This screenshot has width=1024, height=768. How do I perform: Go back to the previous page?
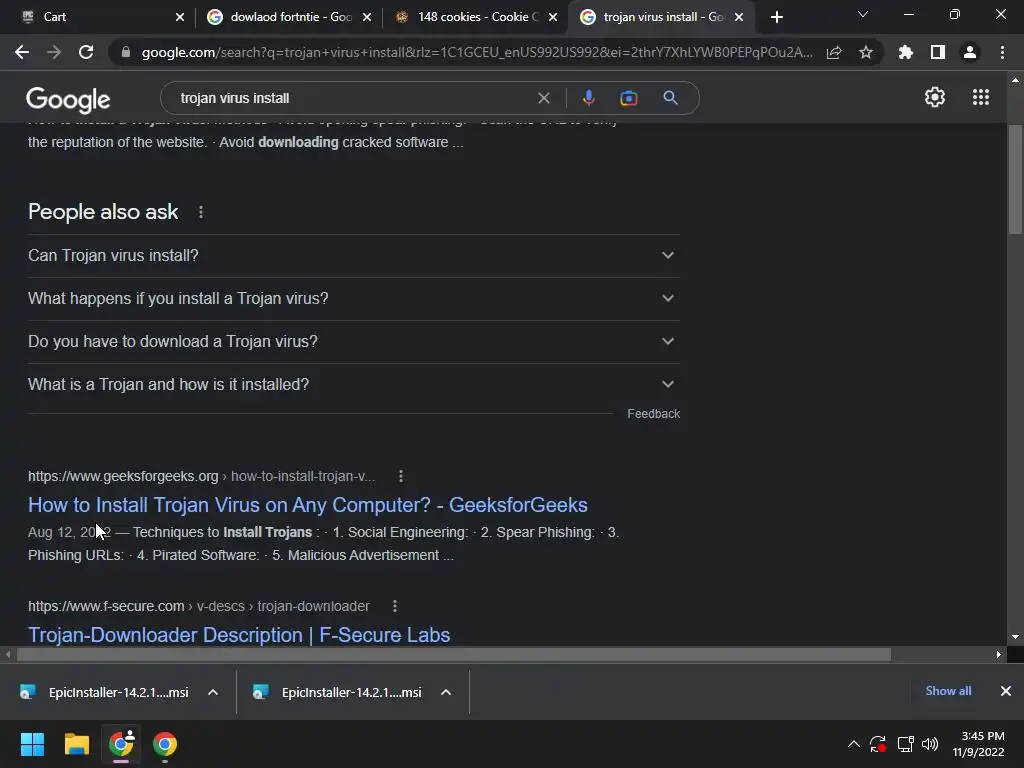point(22,52)
